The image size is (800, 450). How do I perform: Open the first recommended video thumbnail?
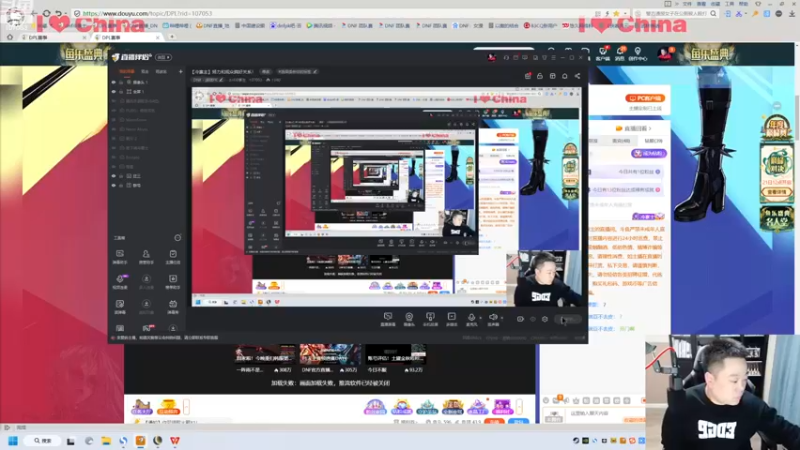(265, 354)
